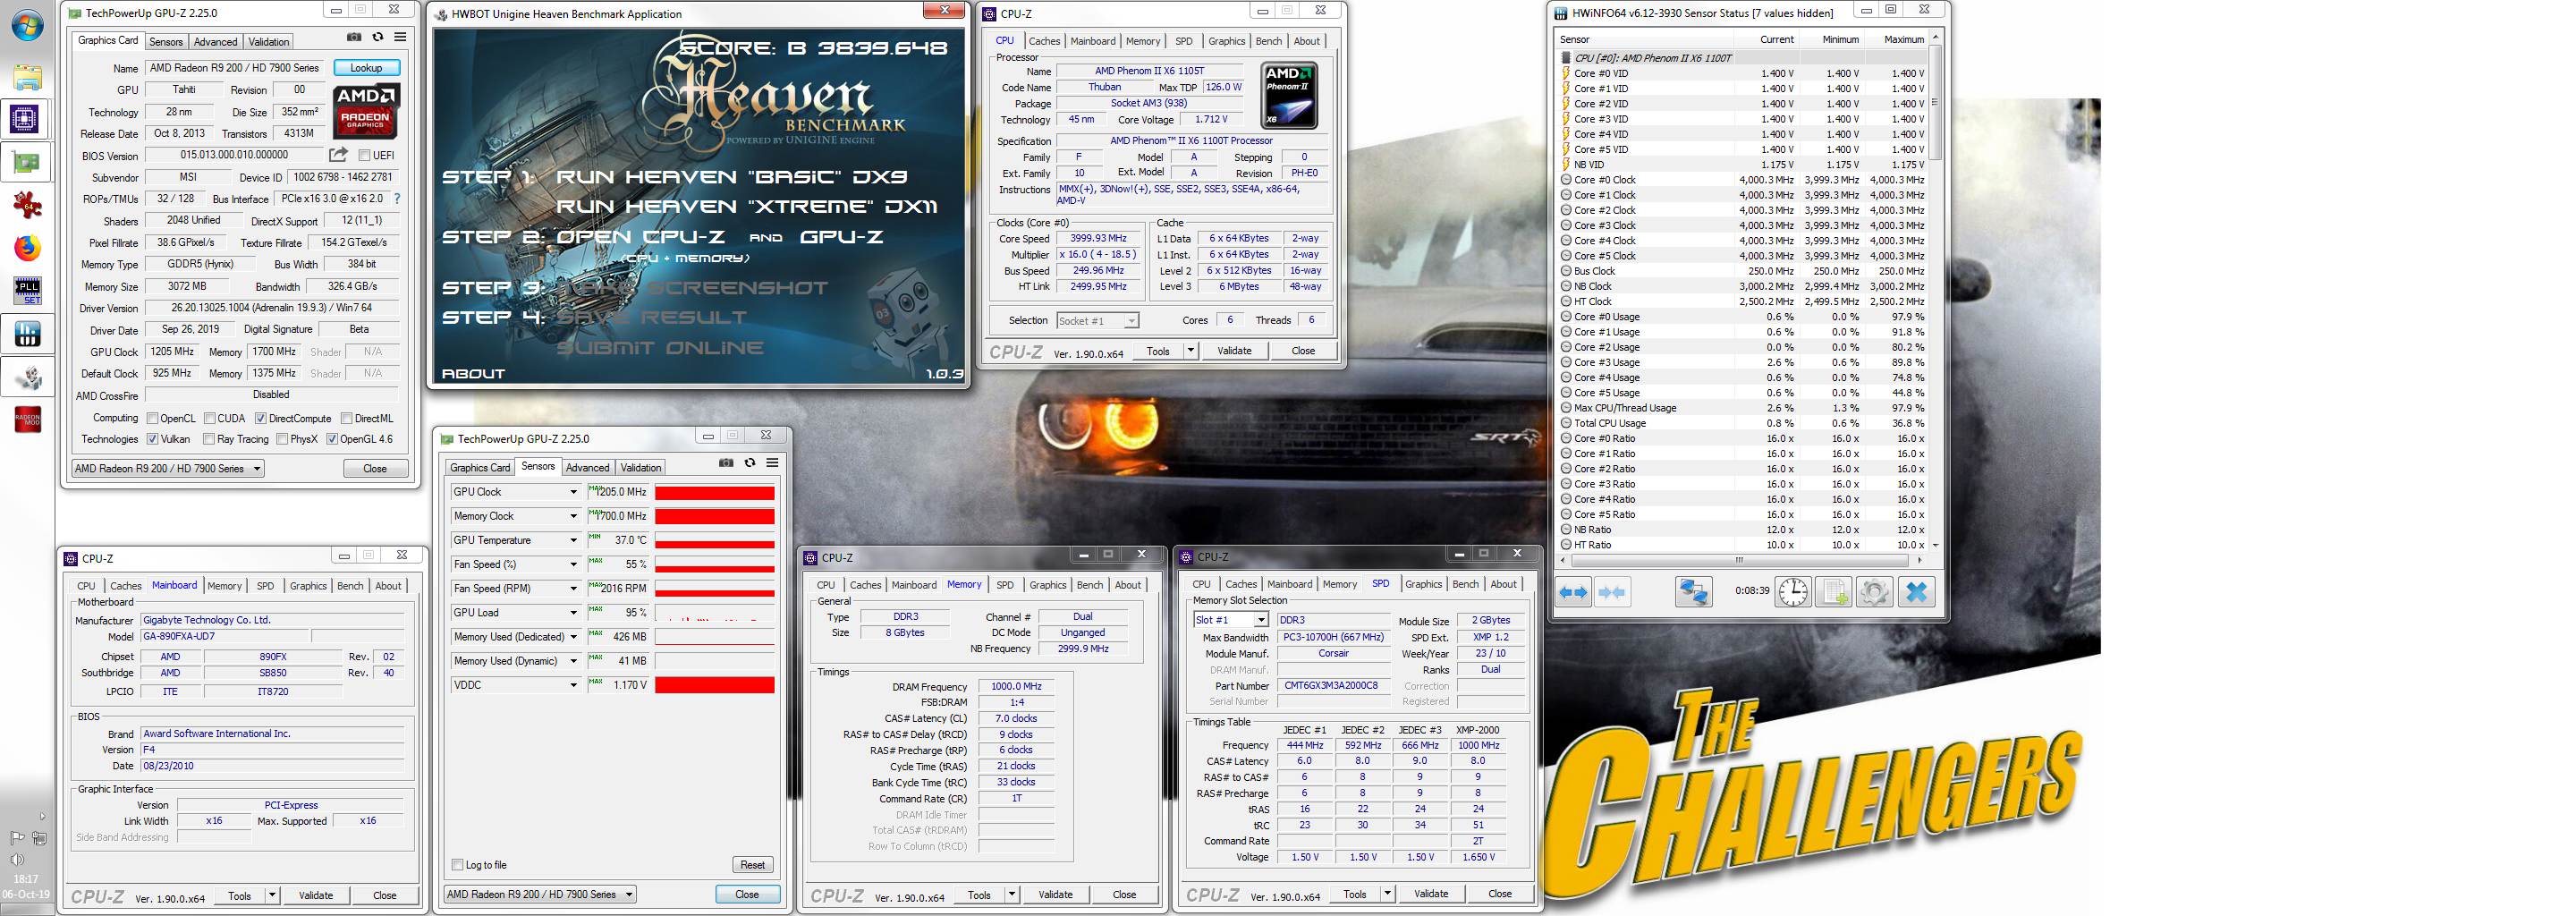This screenshot has height=916, width=2576.
Task: Click the Lookup button in GPU-Z
Action: pyautogui.click(x=366, y=68)
